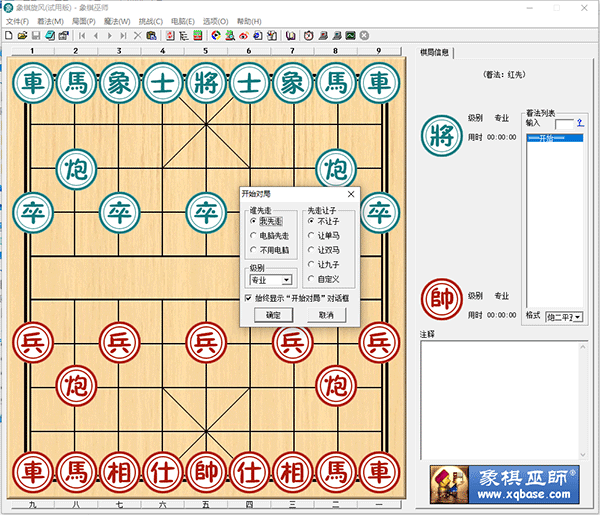Click black 炮 cannon on file 2
The width and height of the screenshot is (600, 515).
(76, 169)
